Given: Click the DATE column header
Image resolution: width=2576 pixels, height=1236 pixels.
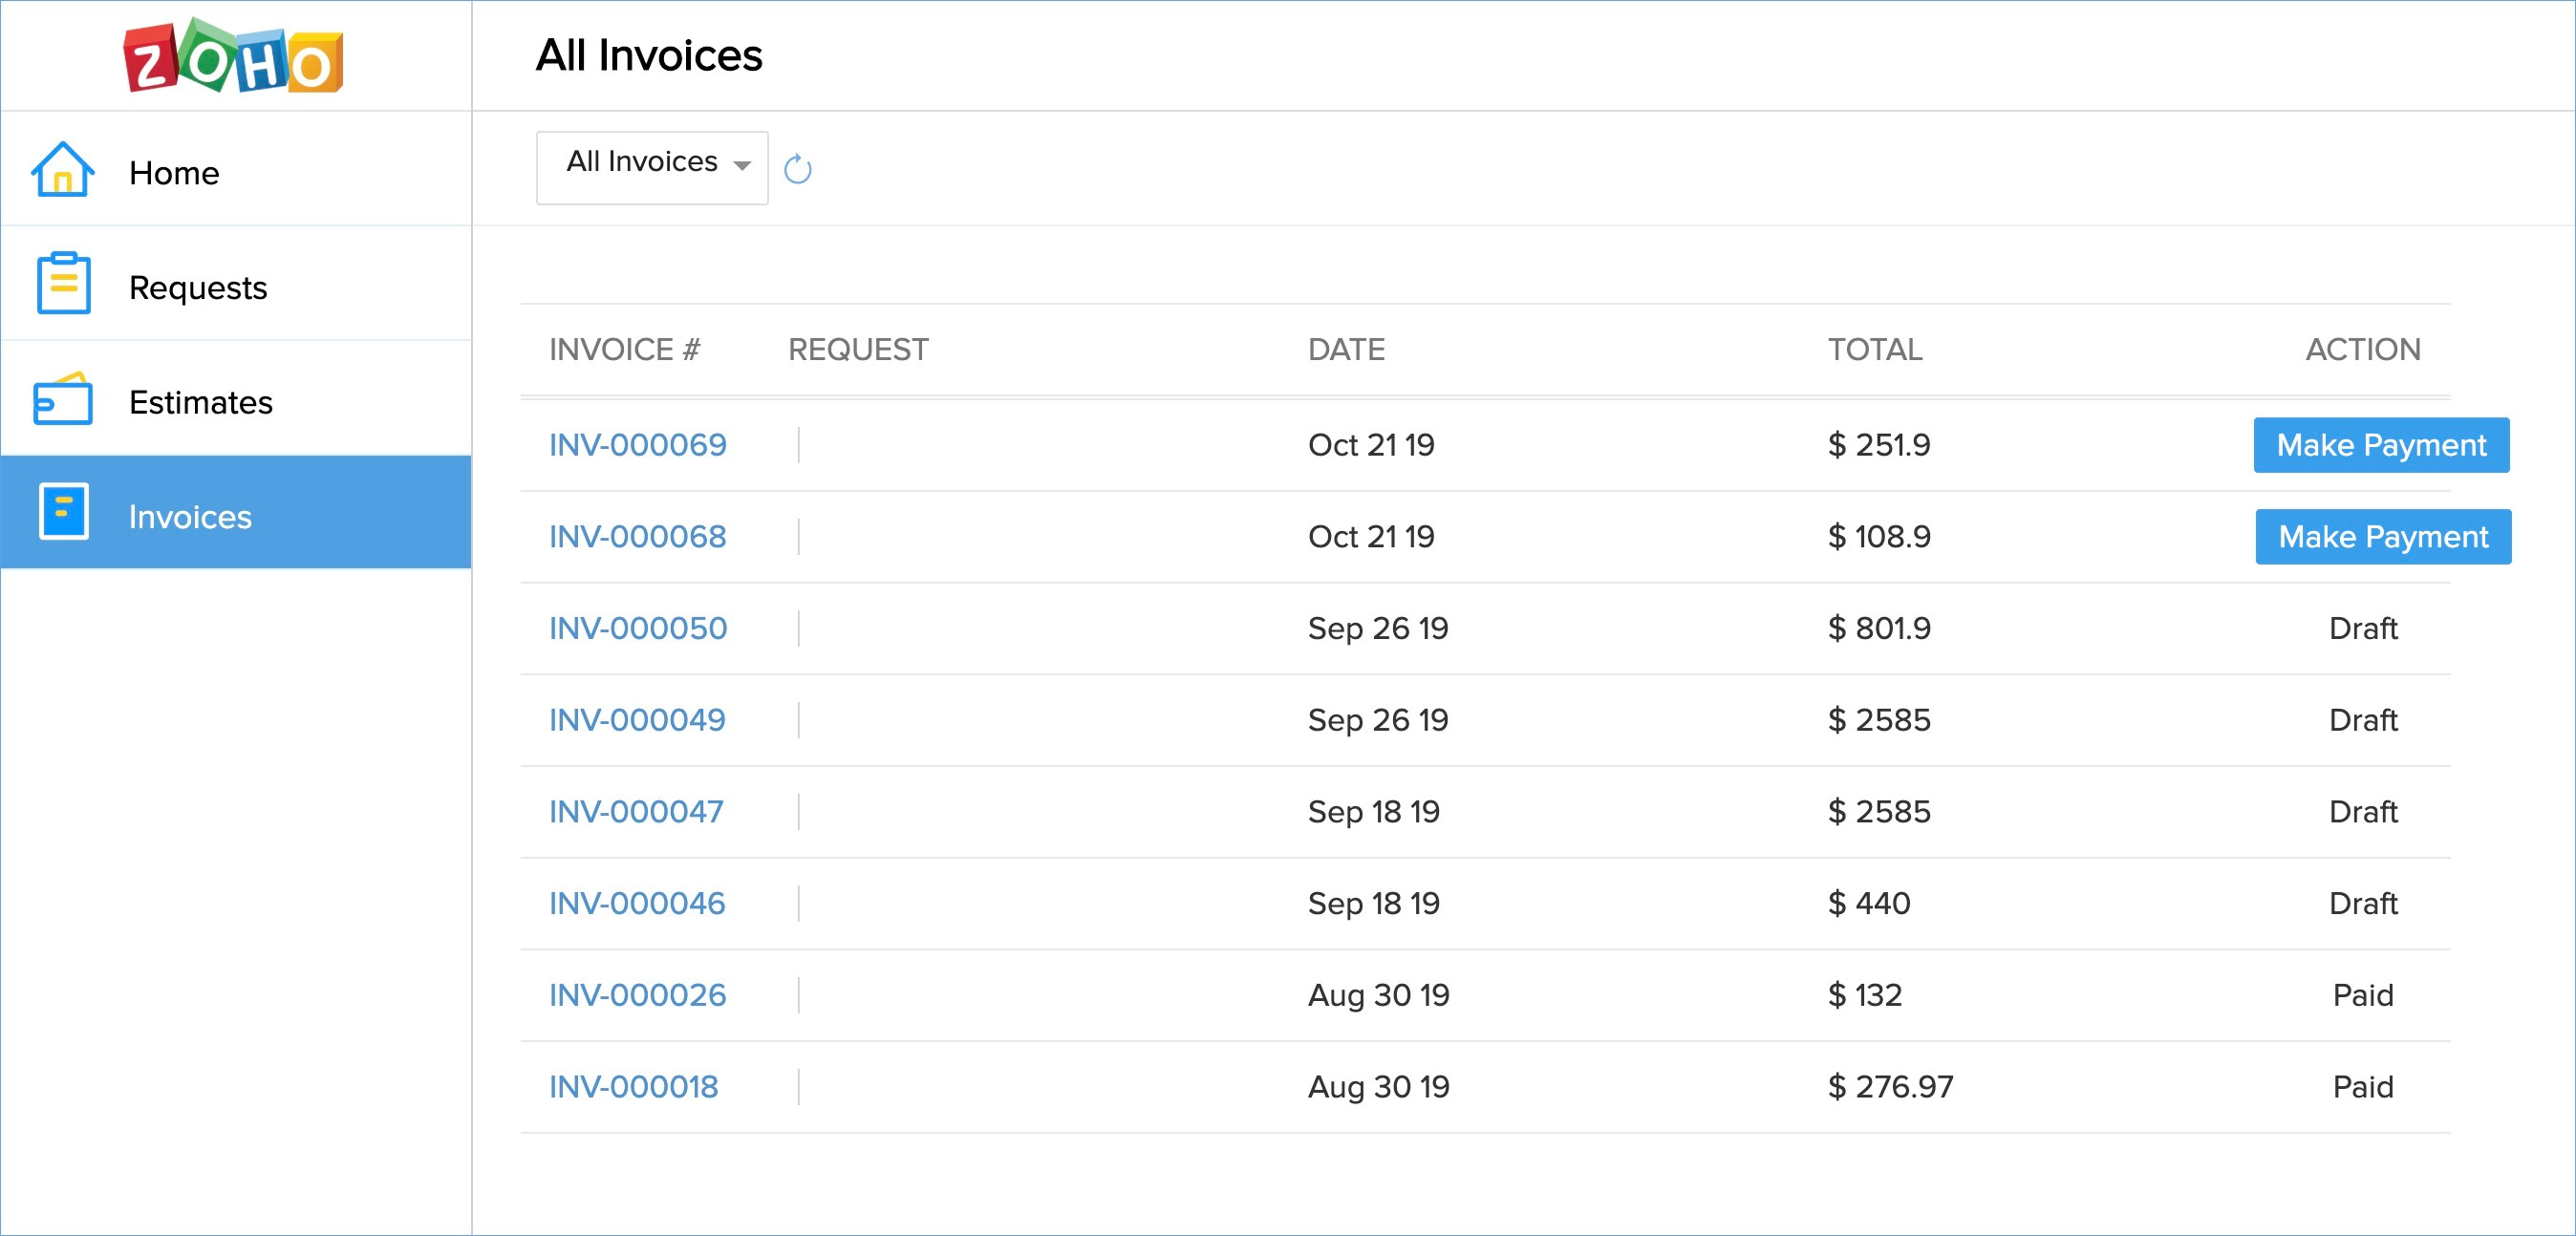Looking at the screenshot, I should (1345, 349).
